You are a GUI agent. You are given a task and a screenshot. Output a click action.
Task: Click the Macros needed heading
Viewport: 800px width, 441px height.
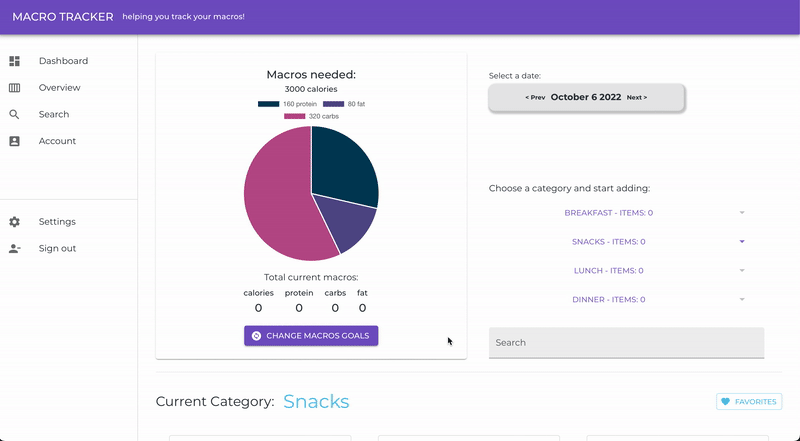(311, 75)
